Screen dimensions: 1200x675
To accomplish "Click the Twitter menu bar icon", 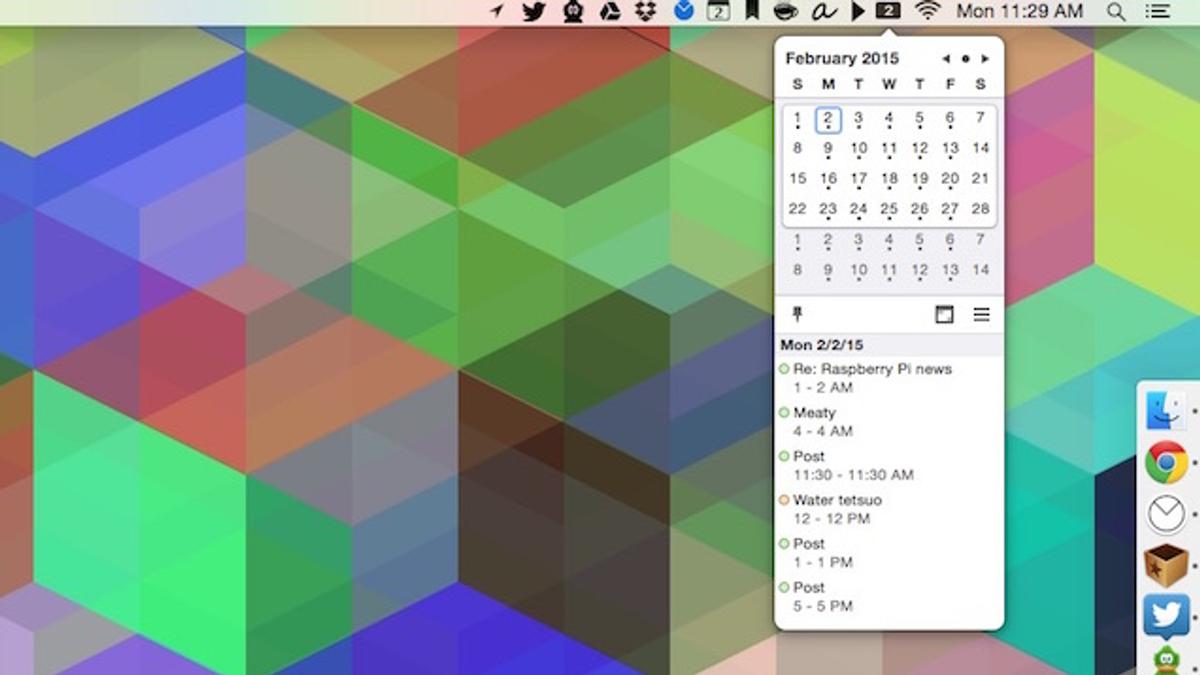I will pyautogui.click(x=535, y=12).
